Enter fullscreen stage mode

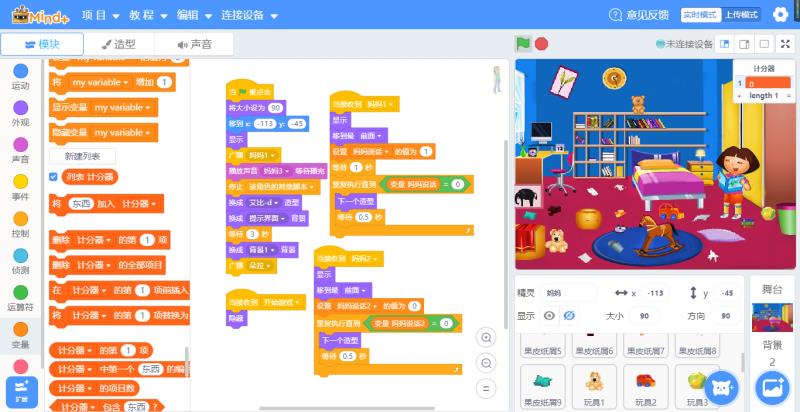pos(786,44)
